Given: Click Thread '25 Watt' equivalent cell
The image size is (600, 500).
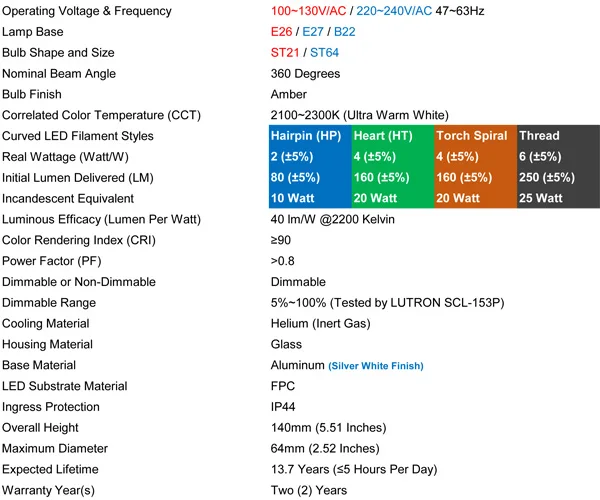Looking at the screenshot, I should click(558, 198).
